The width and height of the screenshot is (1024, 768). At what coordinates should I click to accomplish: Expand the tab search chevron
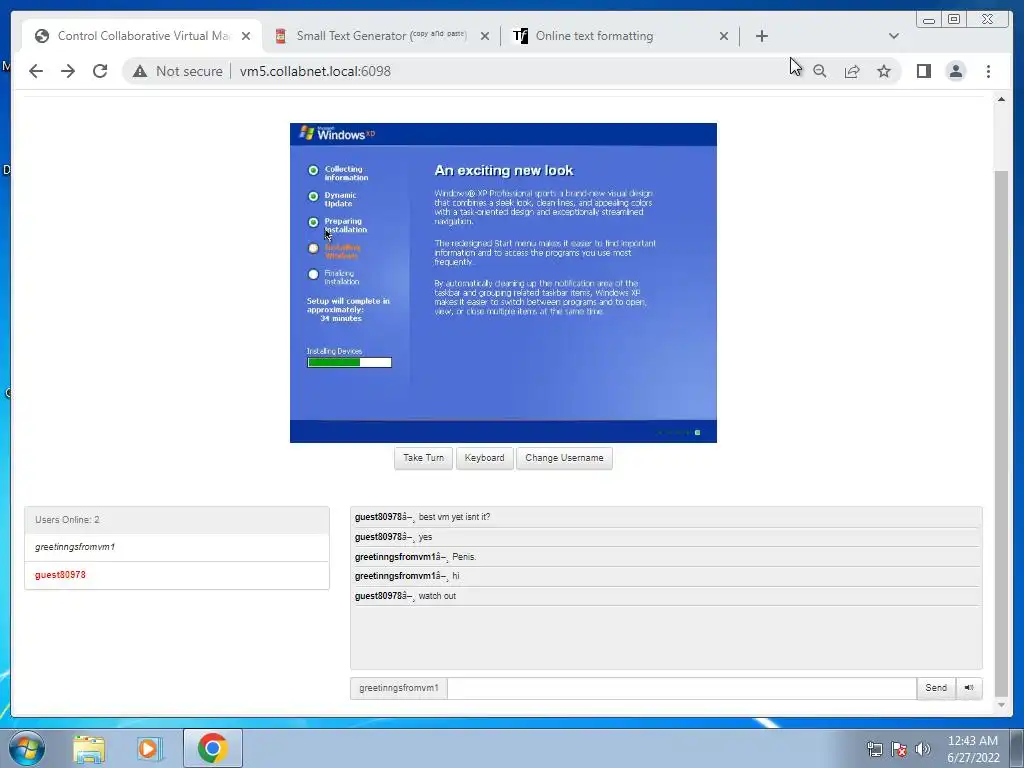pyautogui.click(x=893, y=36)
